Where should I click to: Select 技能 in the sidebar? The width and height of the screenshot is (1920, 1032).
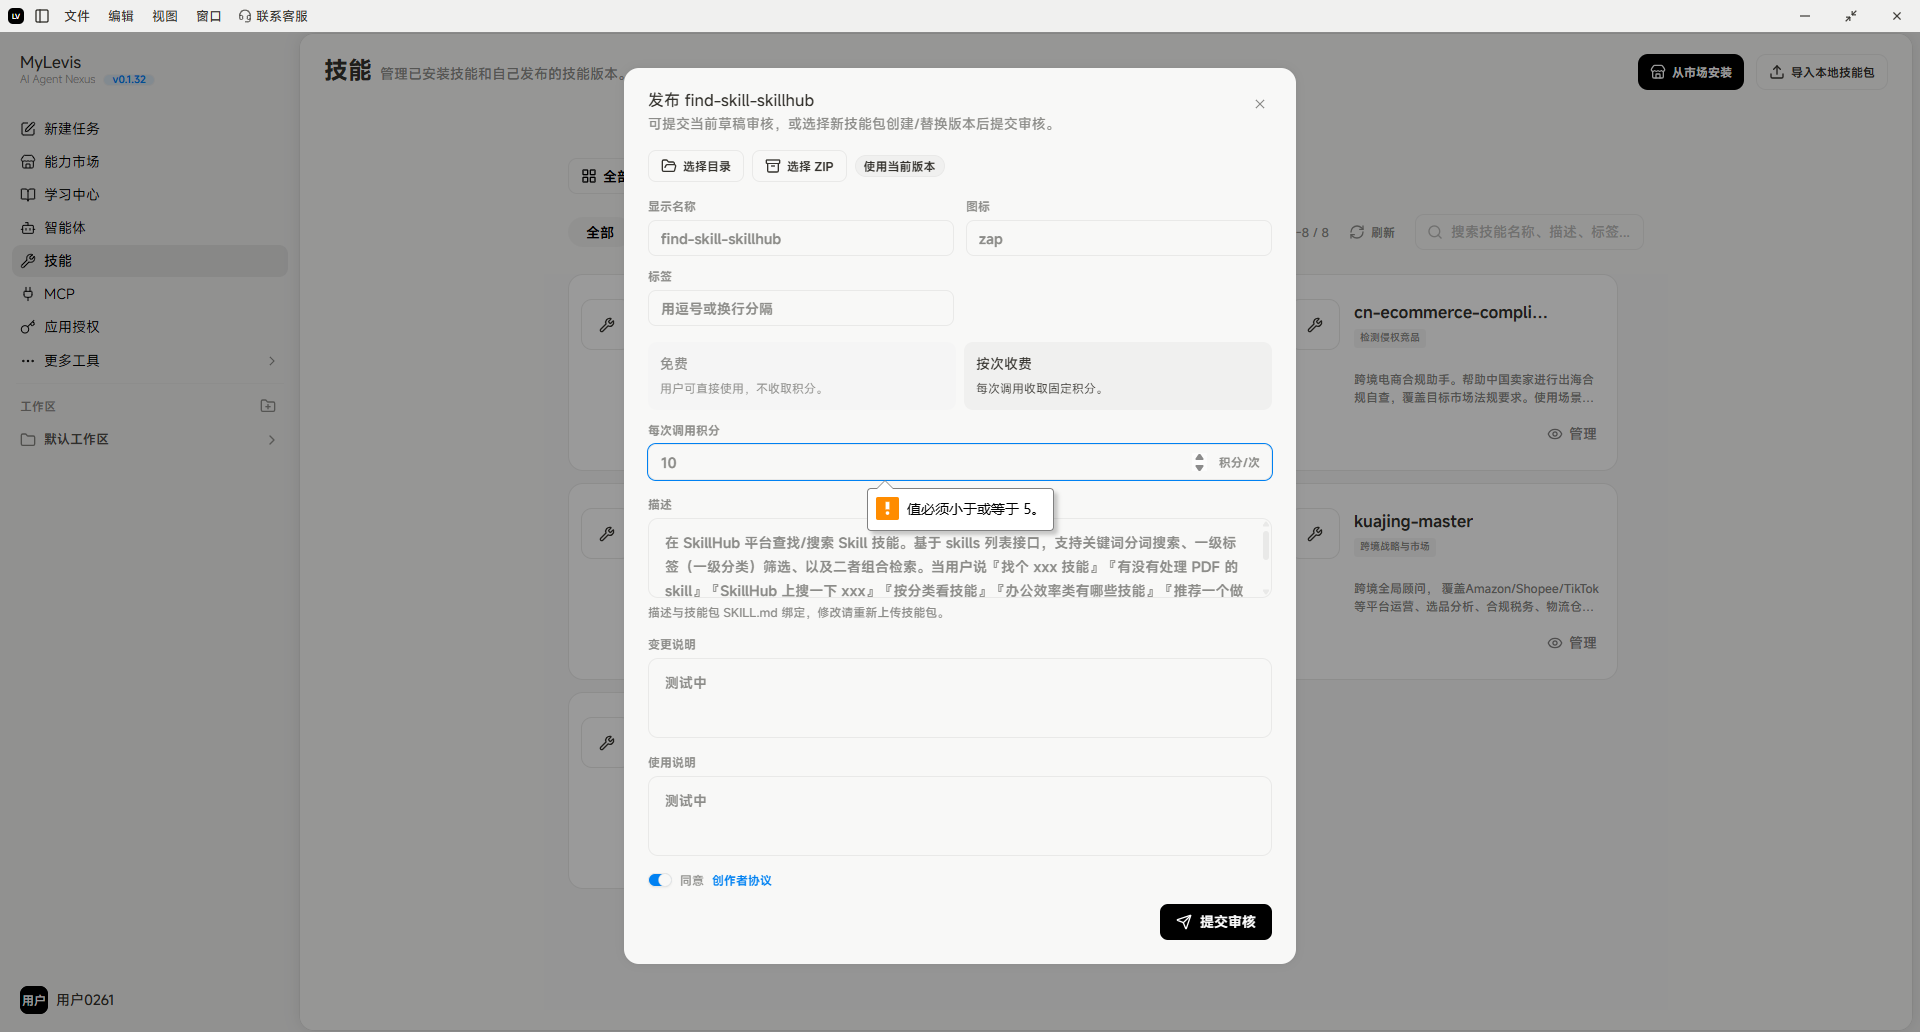(x=150, y=261)
